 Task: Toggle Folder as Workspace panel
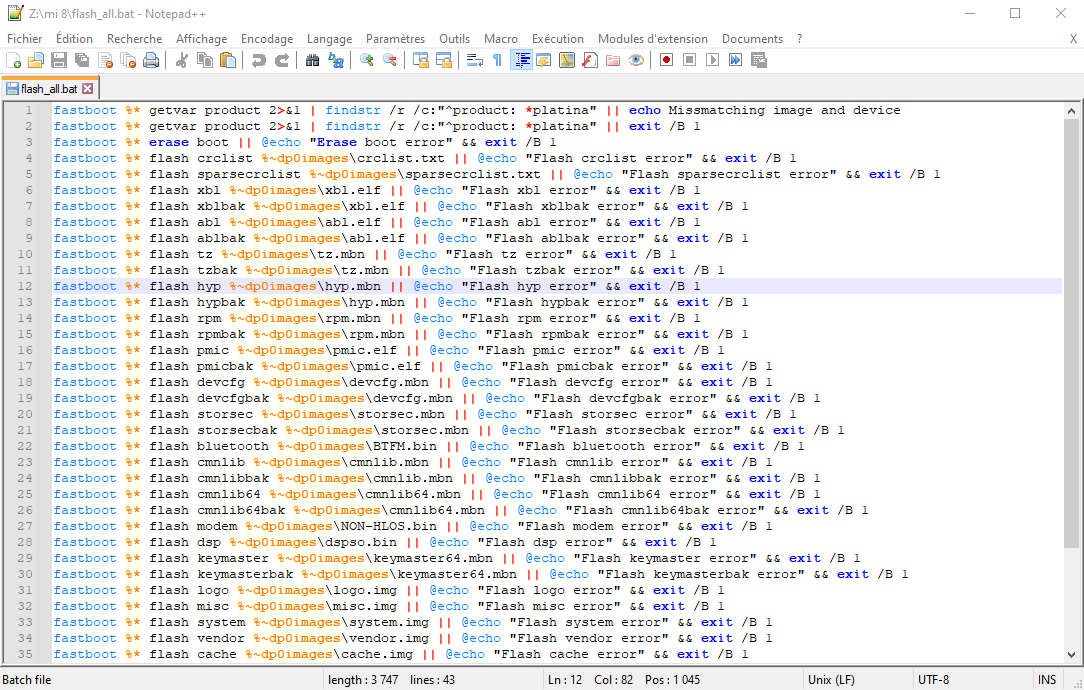coord(613,60)
